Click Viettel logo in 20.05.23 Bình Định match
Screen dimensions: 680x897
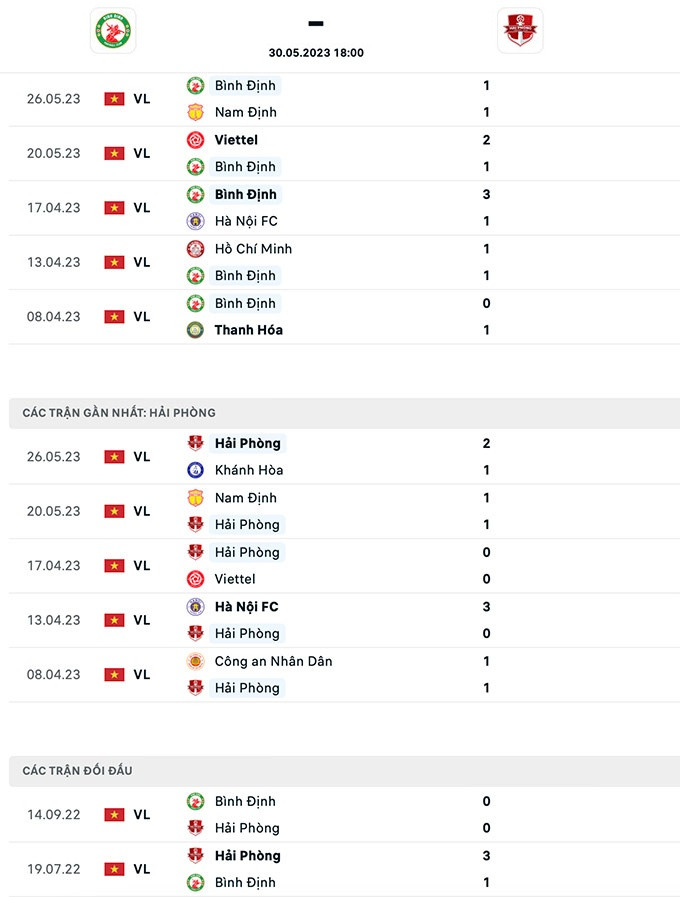pos(195,140)
